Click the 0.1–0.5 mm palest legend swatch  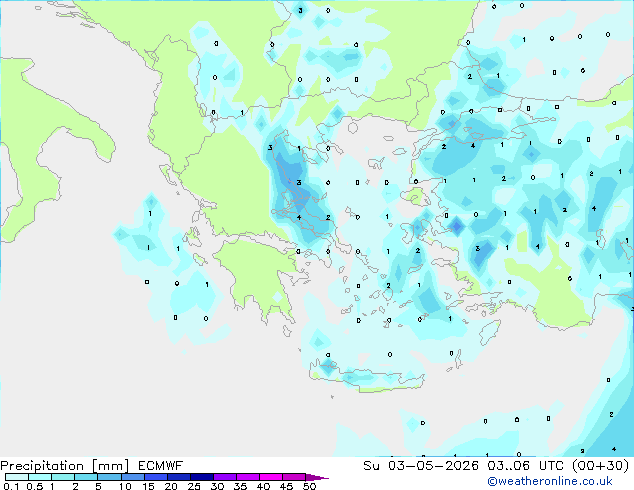click(x=17, y=477)
